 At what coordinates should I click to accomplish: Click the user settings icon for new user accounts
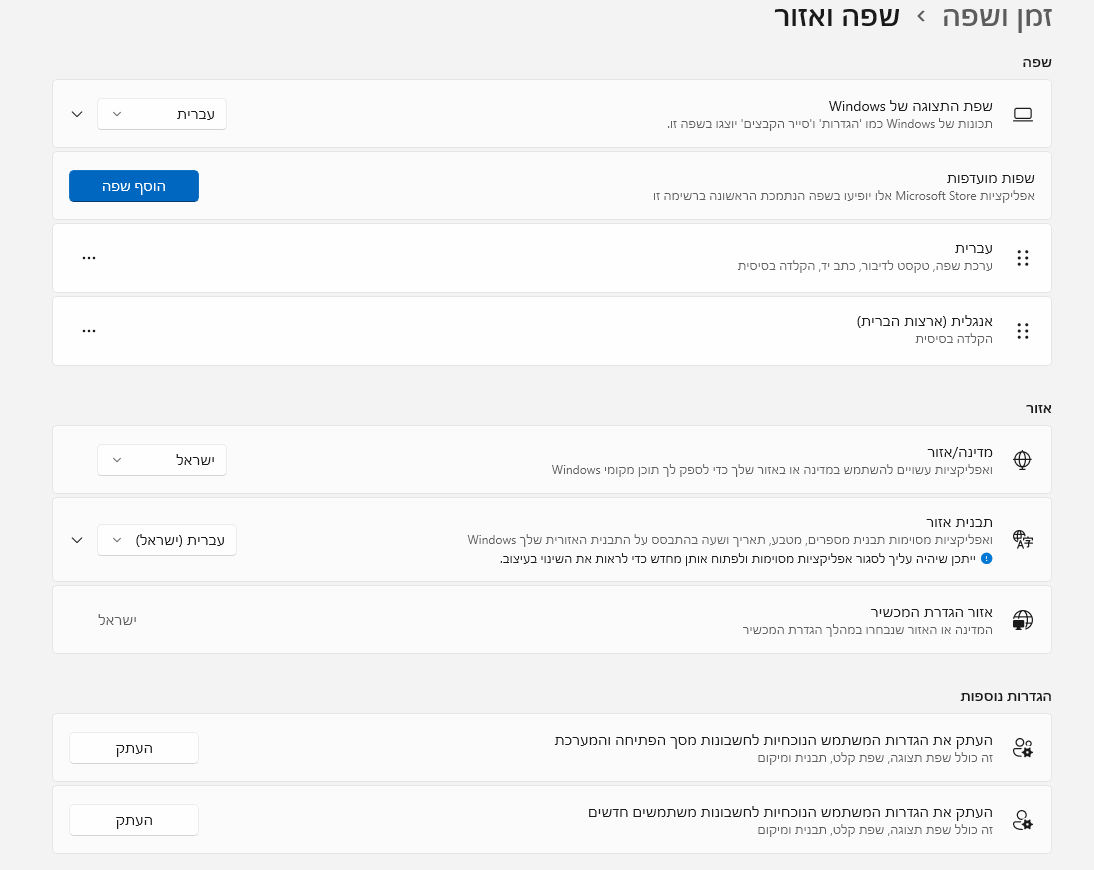point(1022,820)
